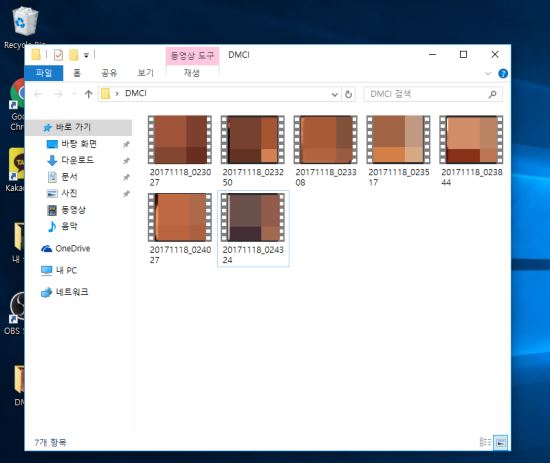The height and width of the screenshot is (463, 550).
Task: Click the properties icon in the quick access toolbar
Action: [x=58, y=55]
